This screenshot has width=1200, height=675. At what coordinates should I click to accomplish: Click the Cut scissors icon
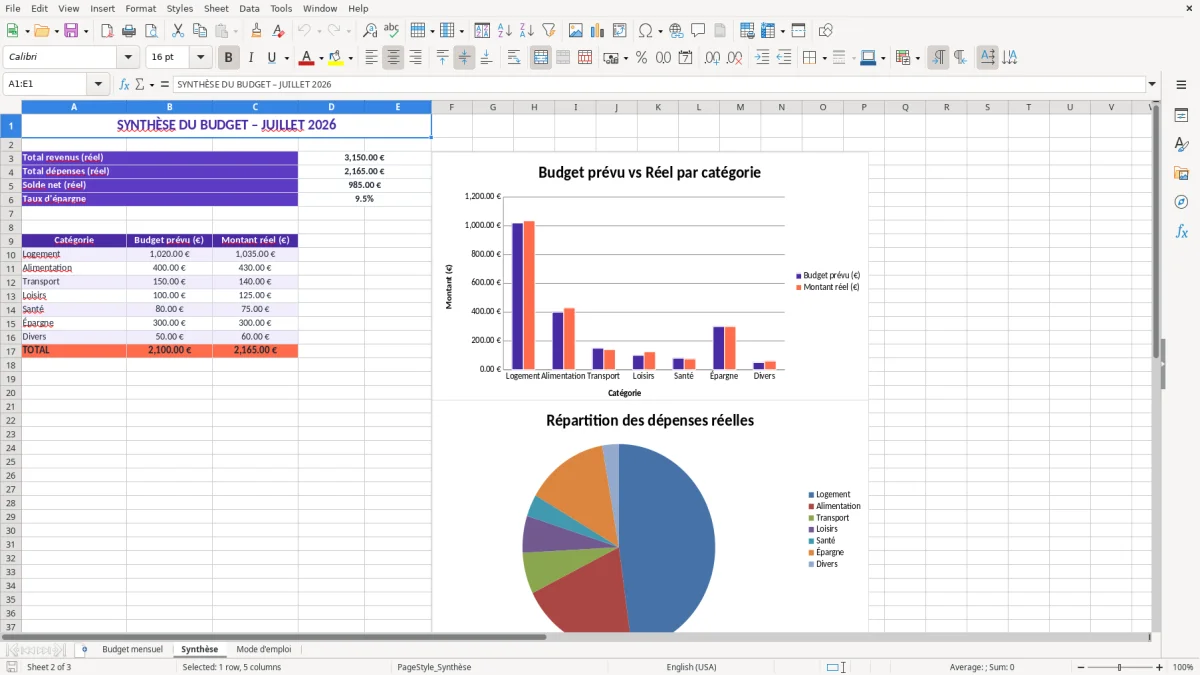(x=177, y=31)
